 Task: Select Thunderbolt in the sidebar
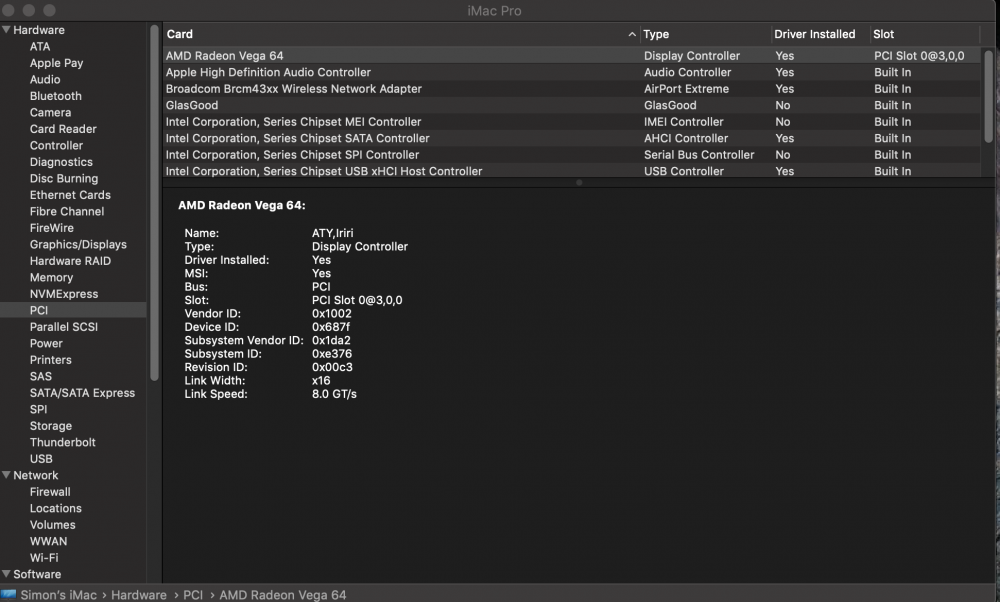62,443
